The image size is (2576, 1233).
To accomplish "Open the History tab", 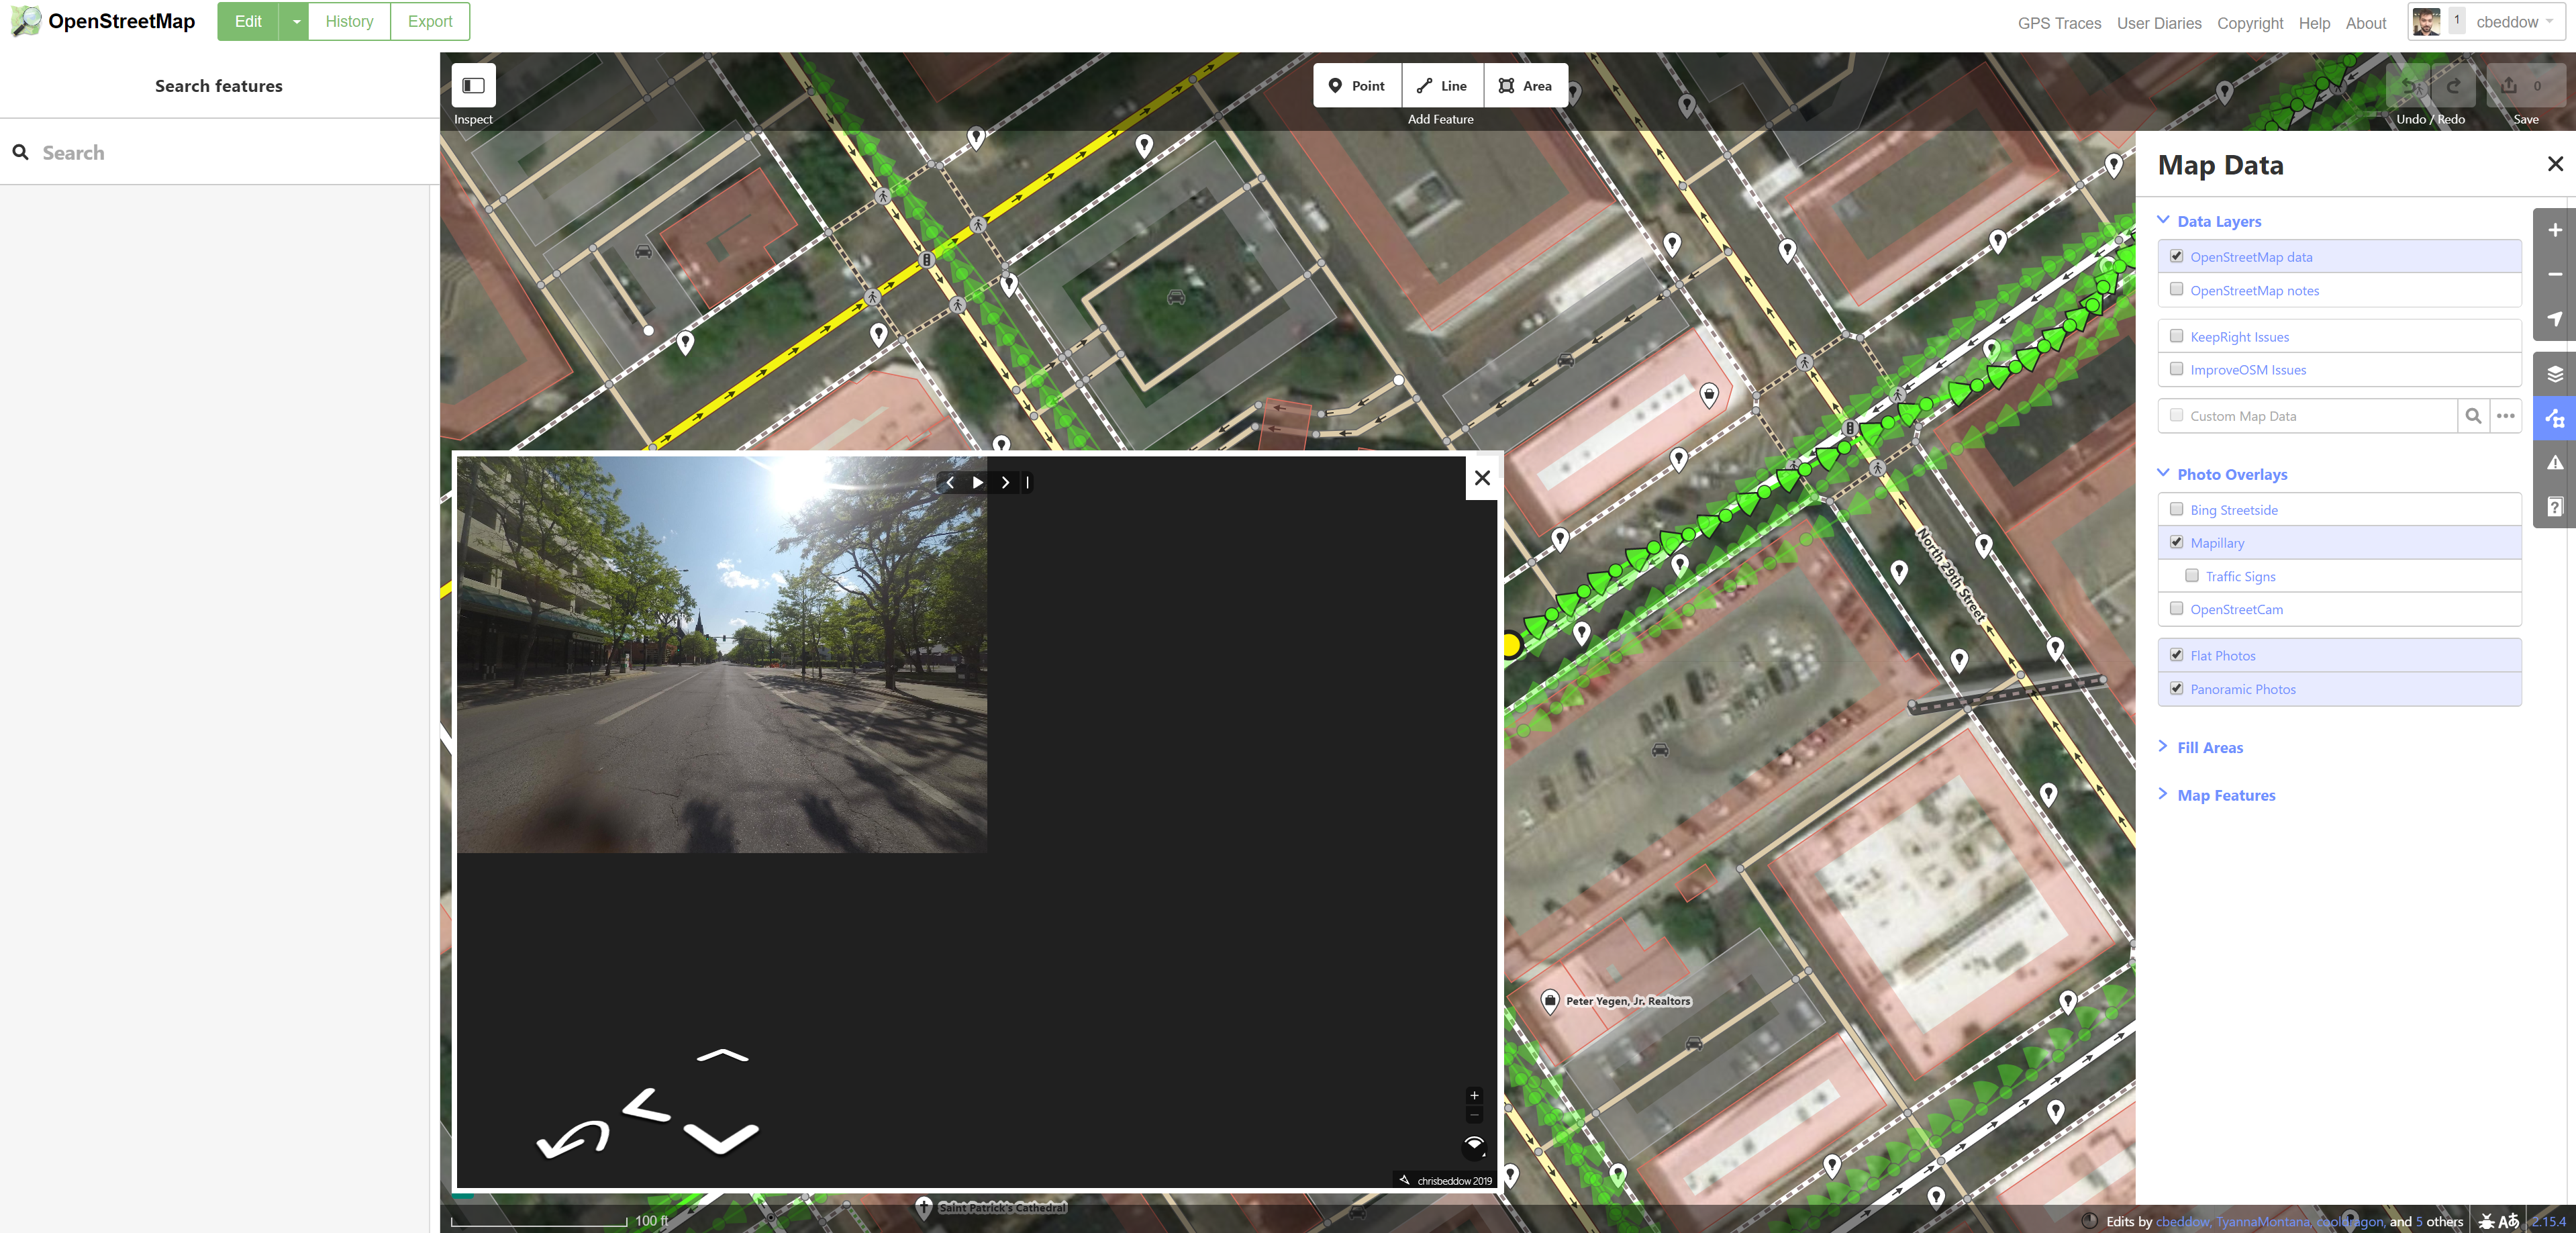I will tap(349, 22).
